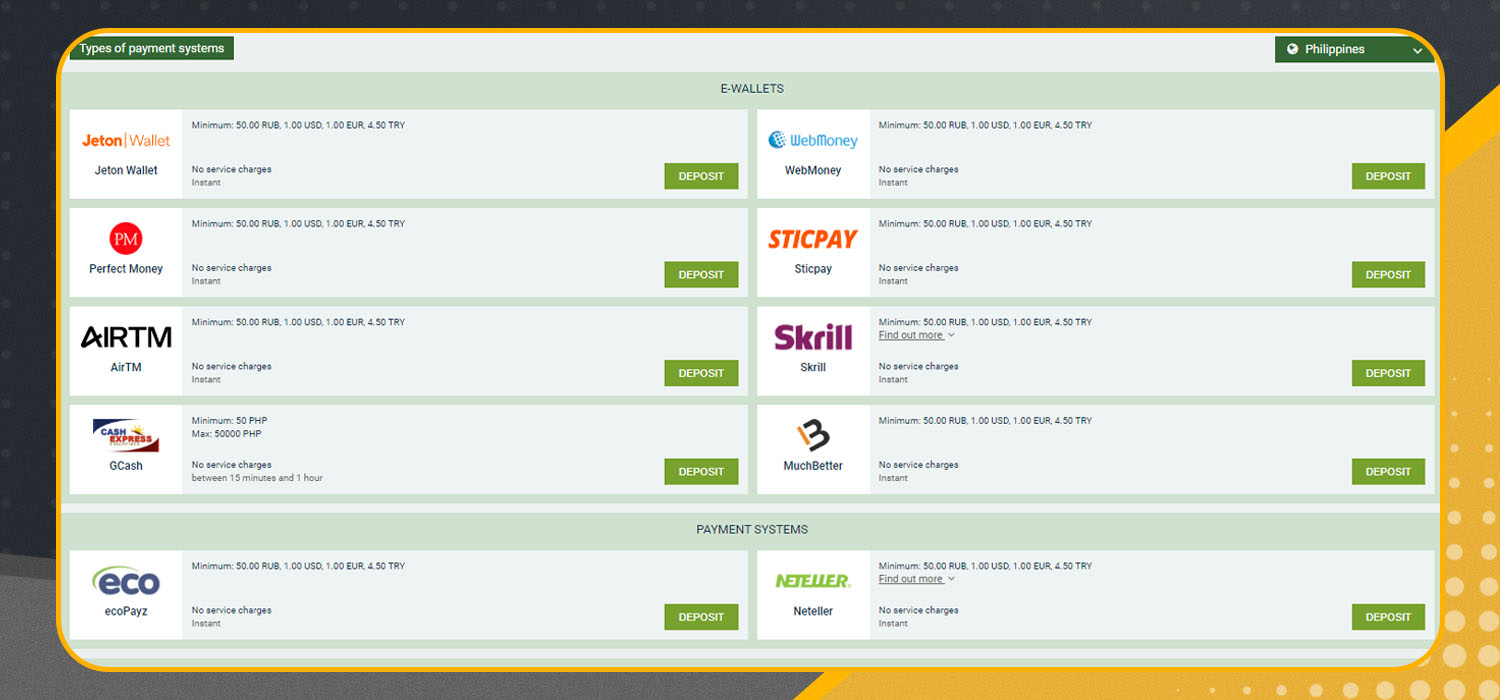Screen dimensions: 1500x700
Task: Click the Skrill logo
Action: click(x=813, y=337)
